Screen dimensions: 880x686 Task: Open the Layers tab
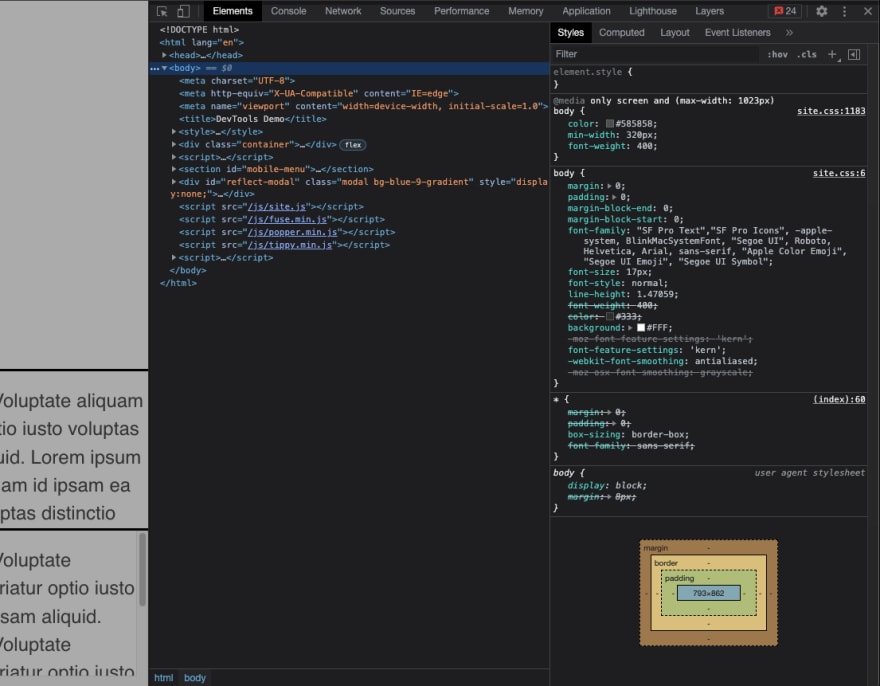tap(709, 11)
